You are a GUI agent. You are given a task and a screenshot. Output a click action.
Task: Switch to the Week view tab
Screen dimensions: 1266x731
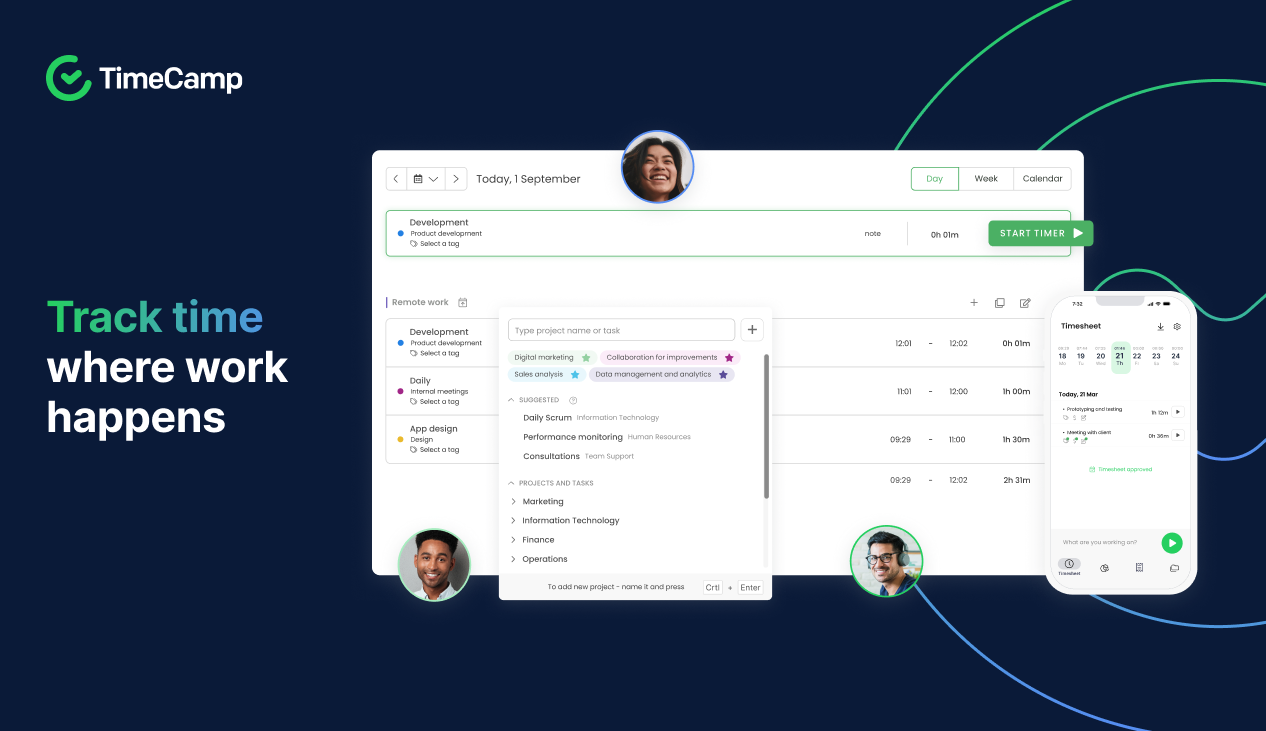point(986,179)
